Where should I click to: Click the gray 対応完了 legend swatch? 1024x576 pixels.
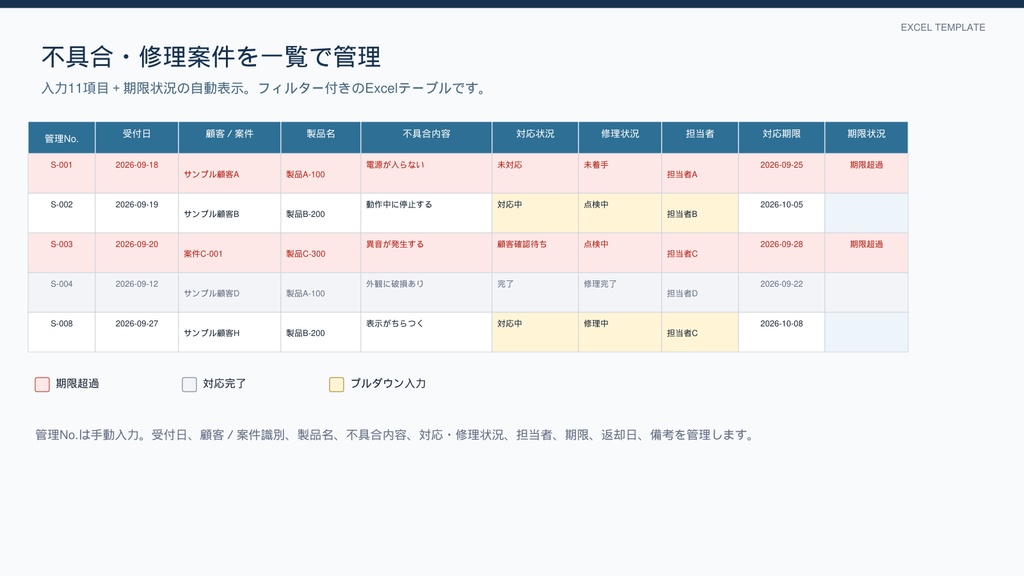[x=189, y=384]
